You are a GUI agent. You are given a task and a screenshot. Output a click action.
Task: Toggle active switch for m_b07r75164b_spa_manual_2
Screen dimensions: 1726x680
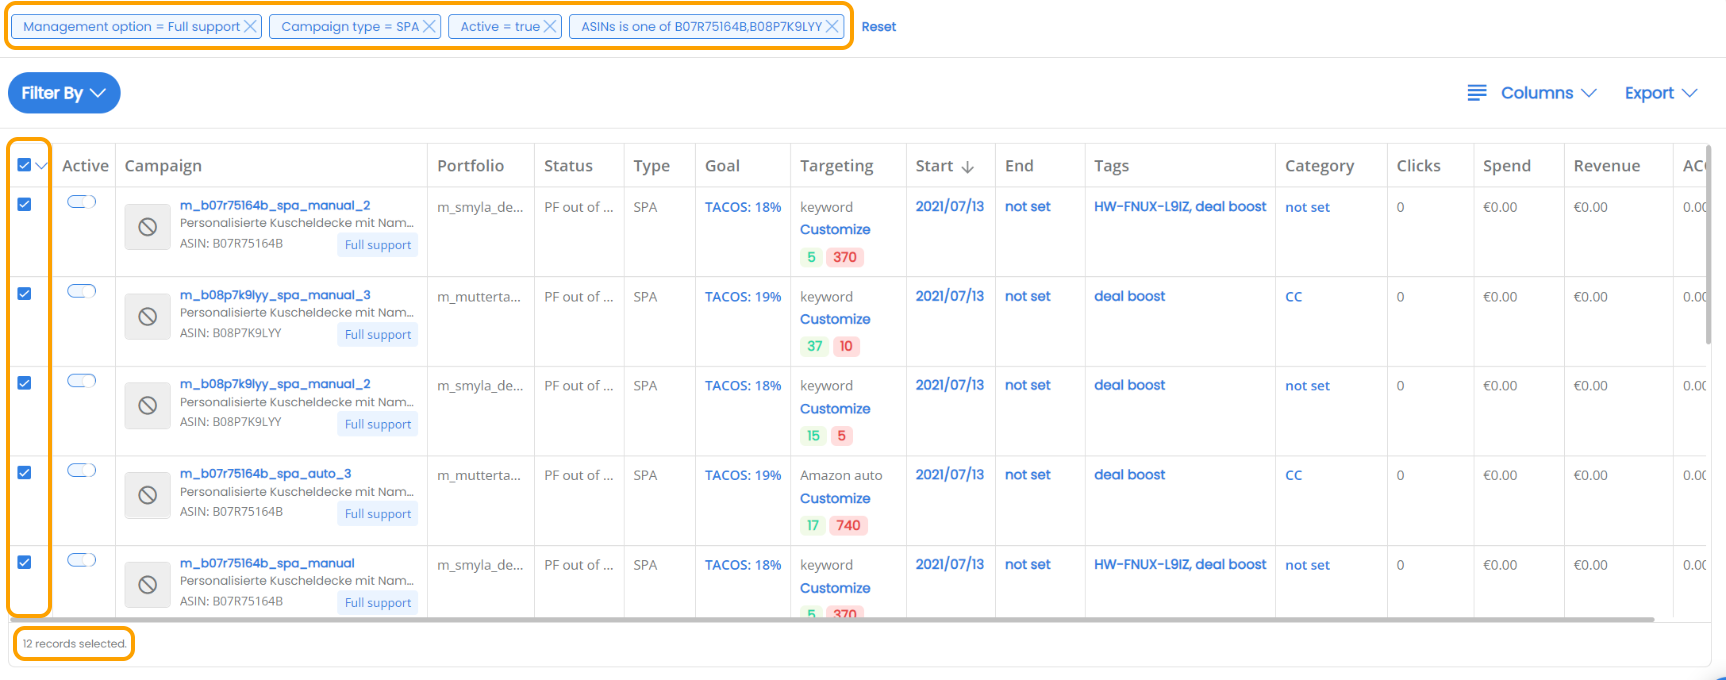tap(81, 202)
